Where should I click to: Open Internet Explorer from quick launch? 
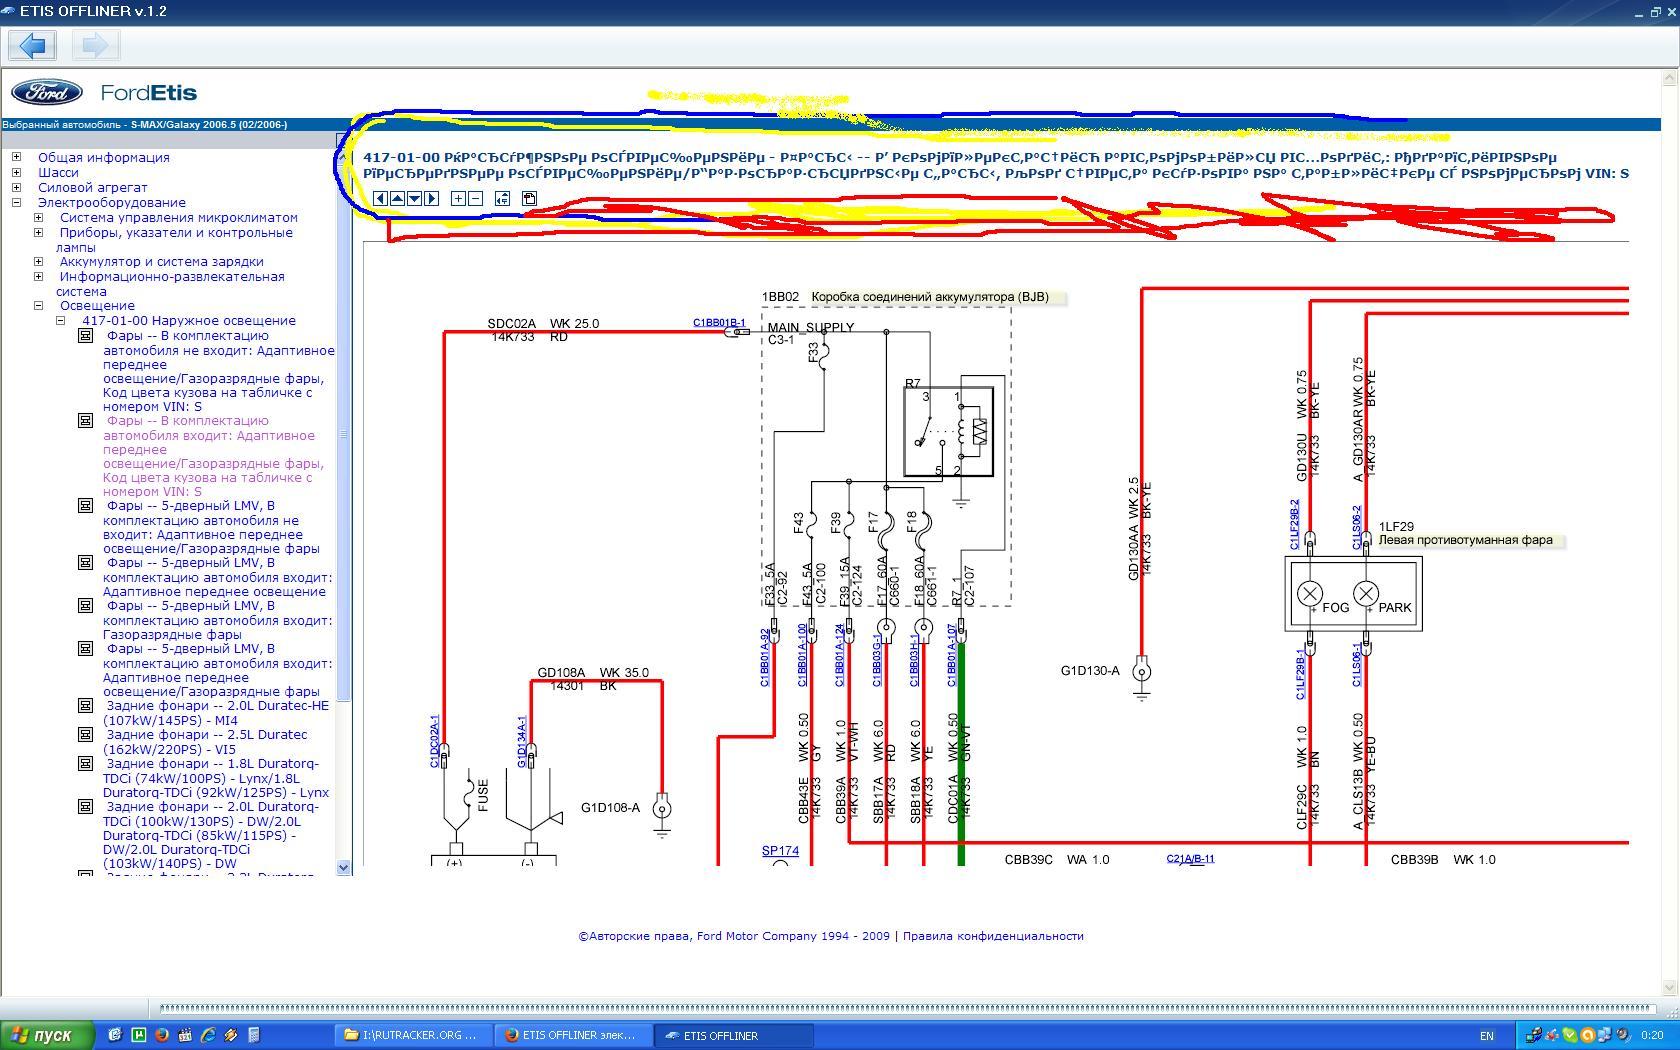click(208, 1035)
